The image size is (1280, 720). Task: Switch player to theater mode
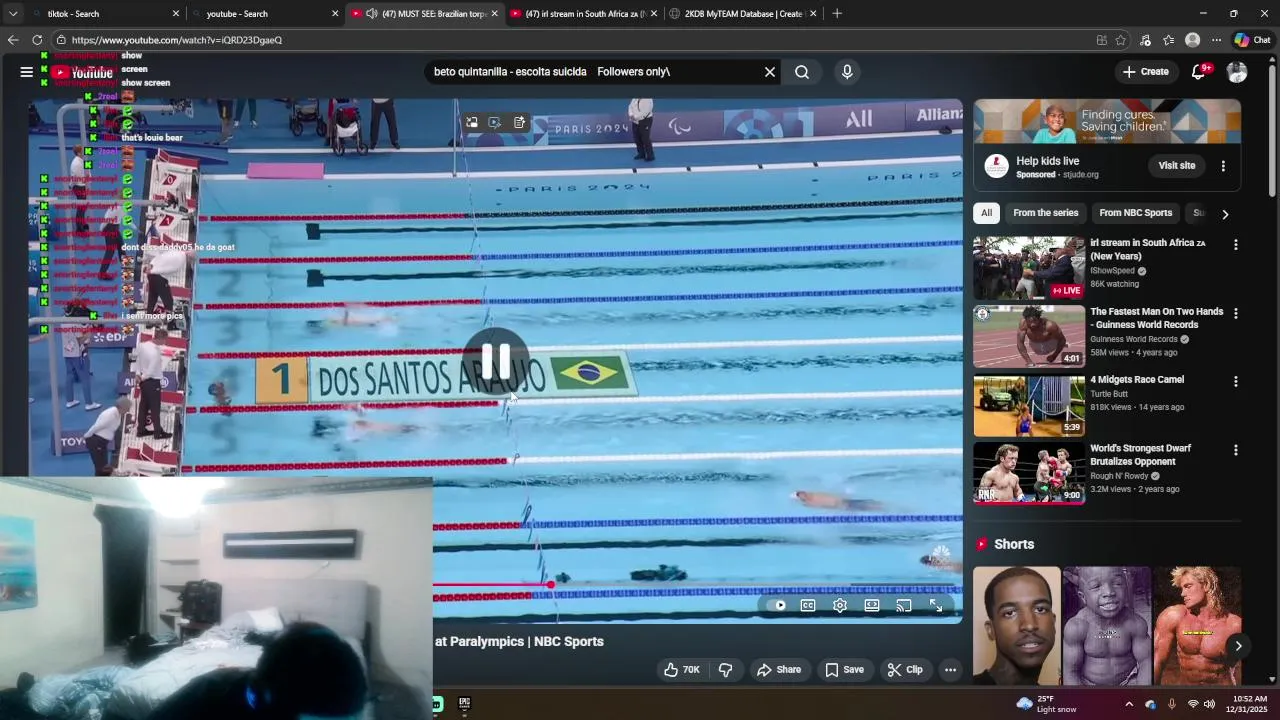872,605
